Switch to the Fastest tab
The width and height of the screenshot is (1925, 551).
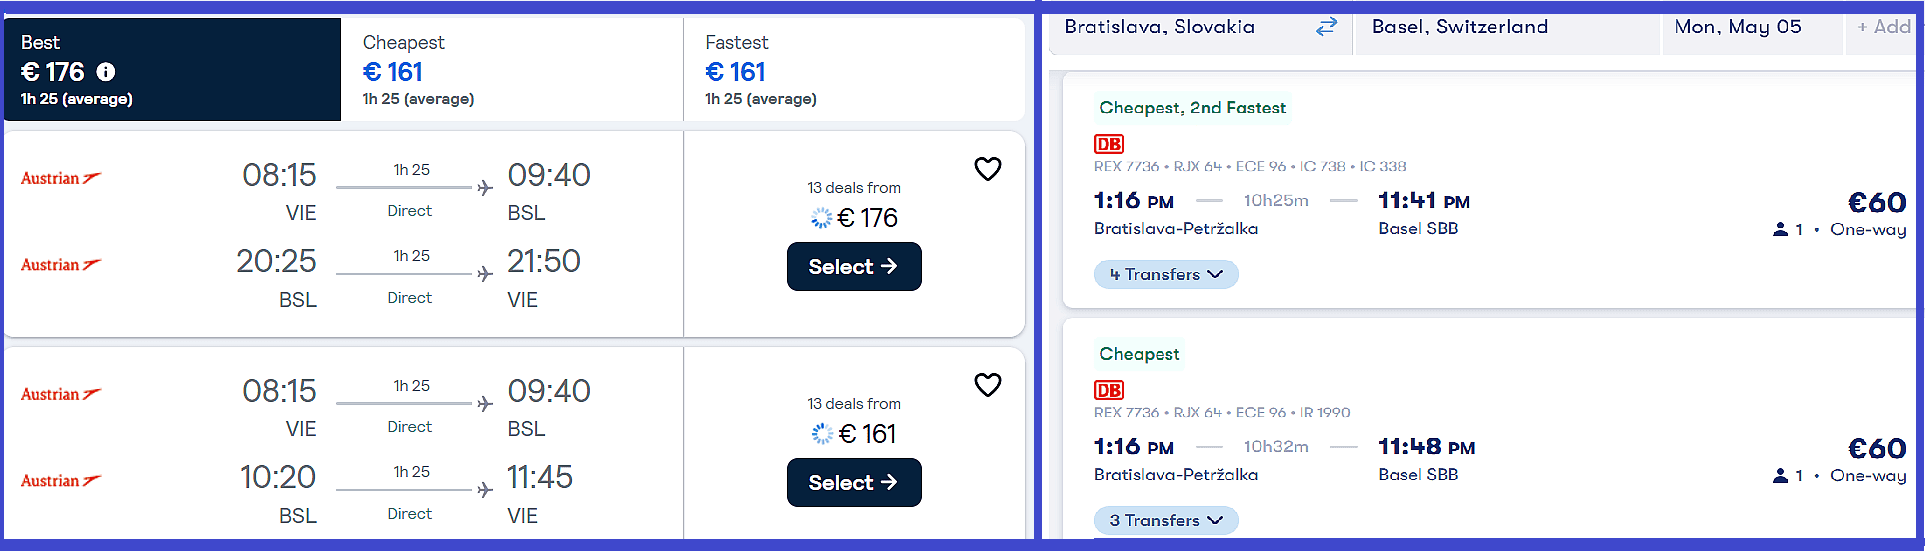pos(852,70)
